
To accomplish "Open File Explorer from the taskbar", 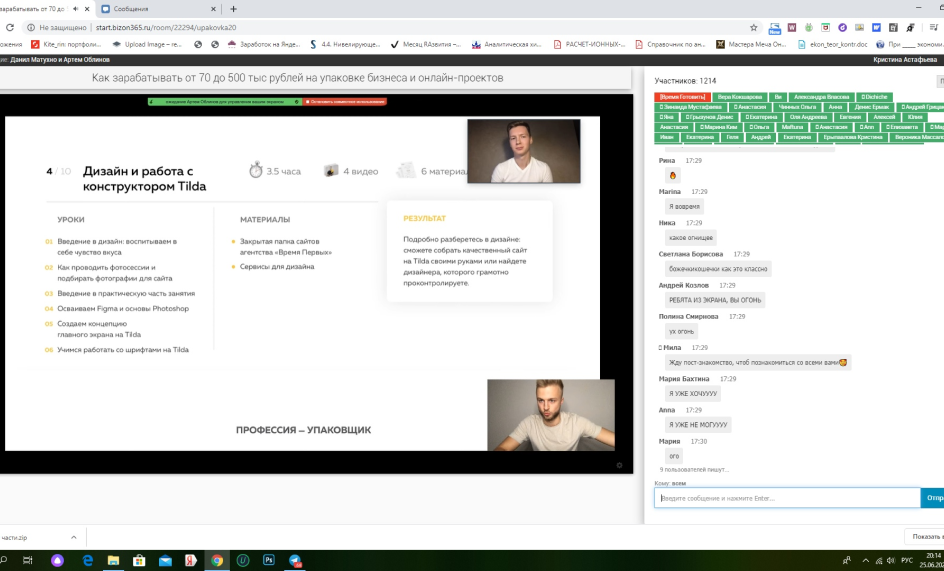I will pyautogui.click(x=113, y=561).
